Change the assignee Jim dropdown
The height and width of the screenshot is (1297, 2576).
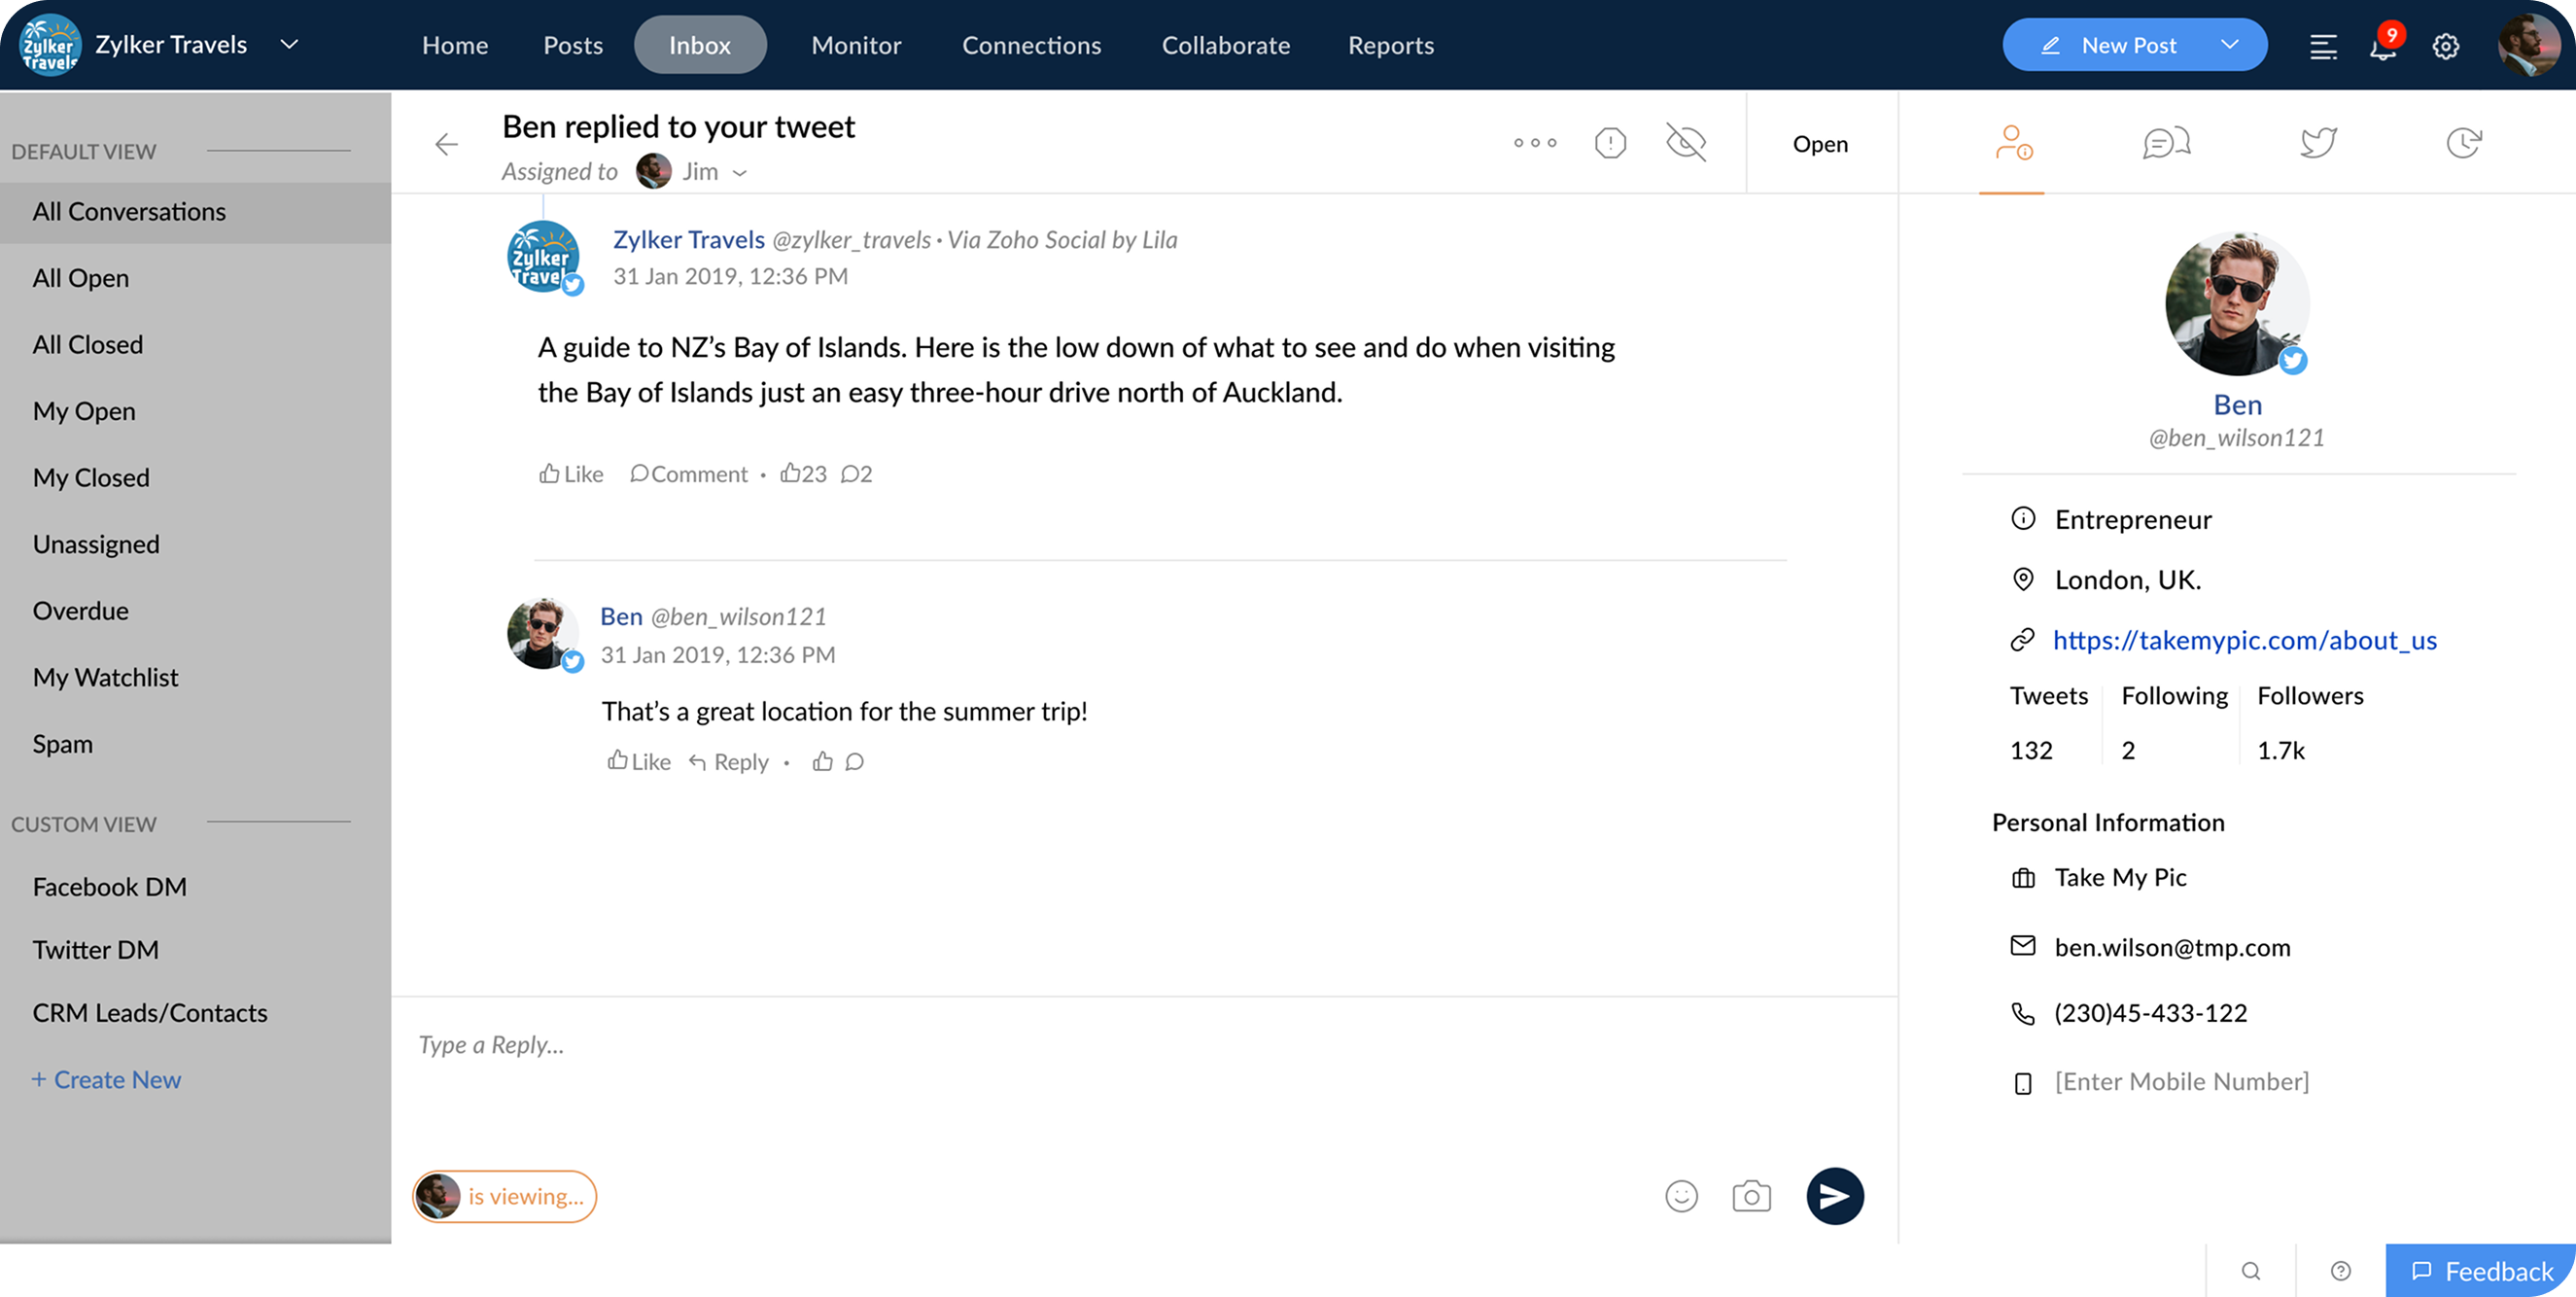click(x=740, y=173)
